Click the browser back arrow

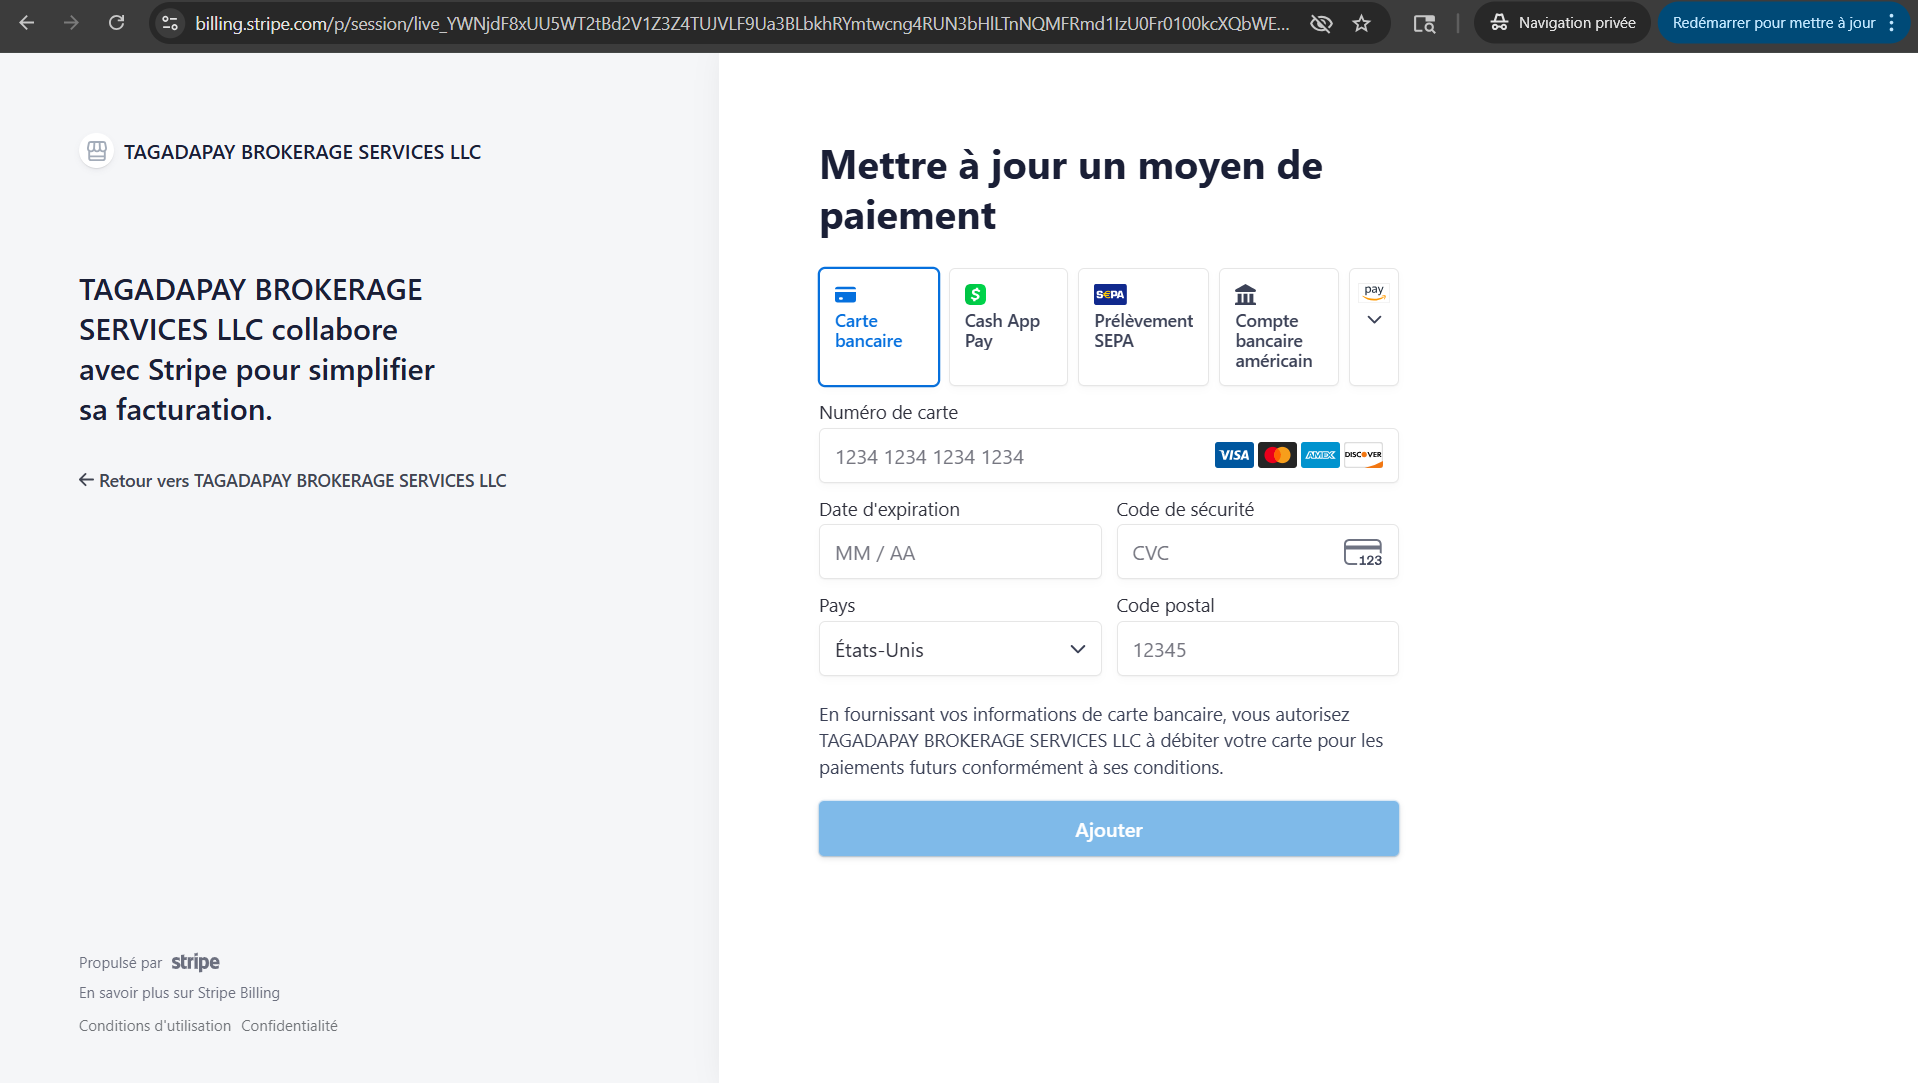(x=27, y=22)
